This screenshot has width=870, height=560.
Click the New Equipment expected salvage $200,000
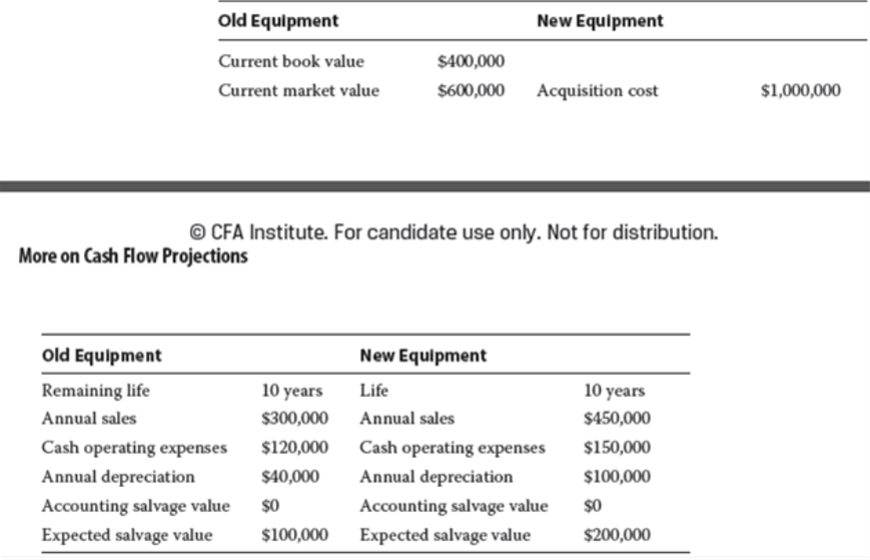[616, 535]
